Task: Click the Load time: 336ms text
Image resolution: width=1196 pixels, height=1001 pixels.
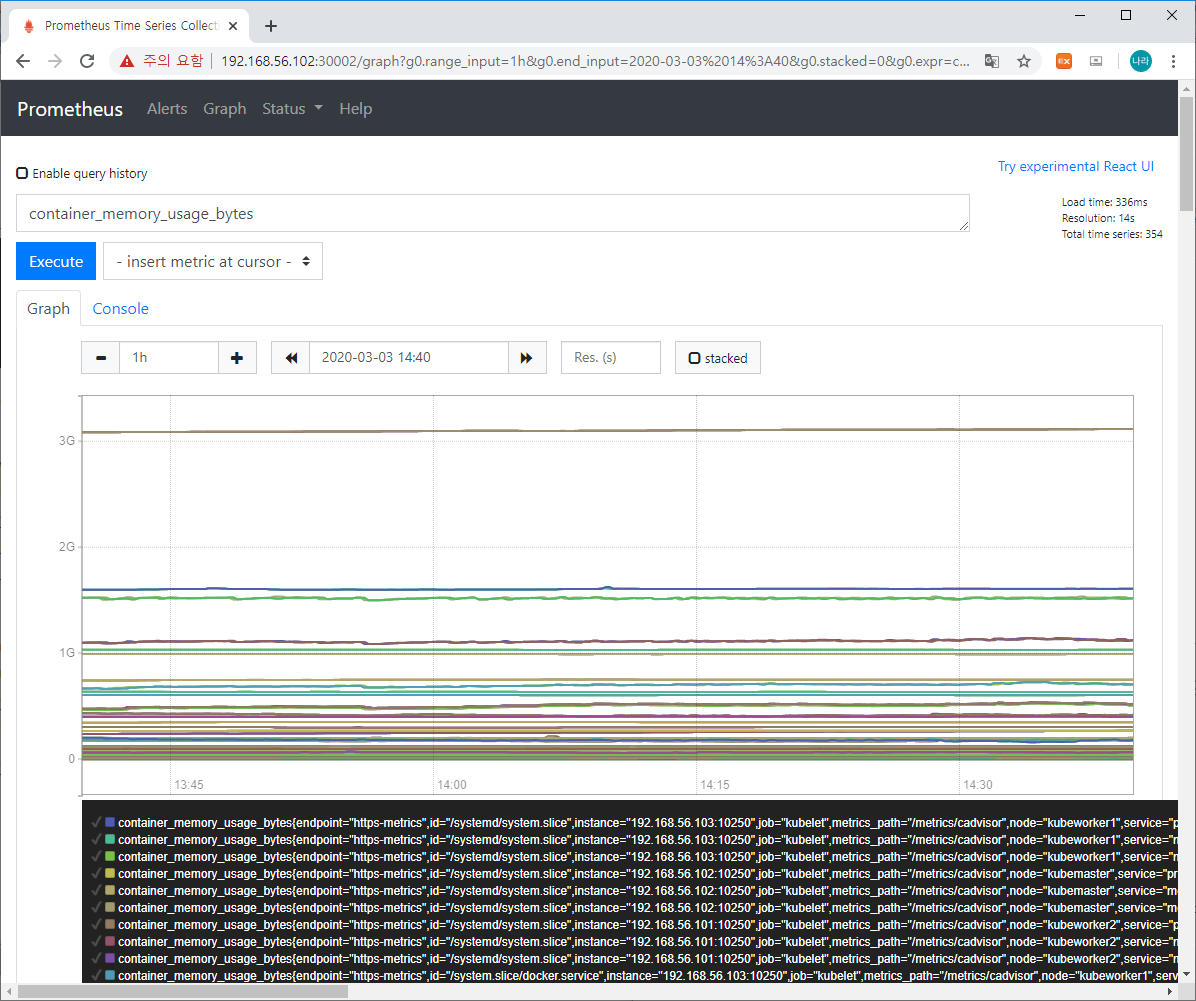Action: tap(1104, 202)
